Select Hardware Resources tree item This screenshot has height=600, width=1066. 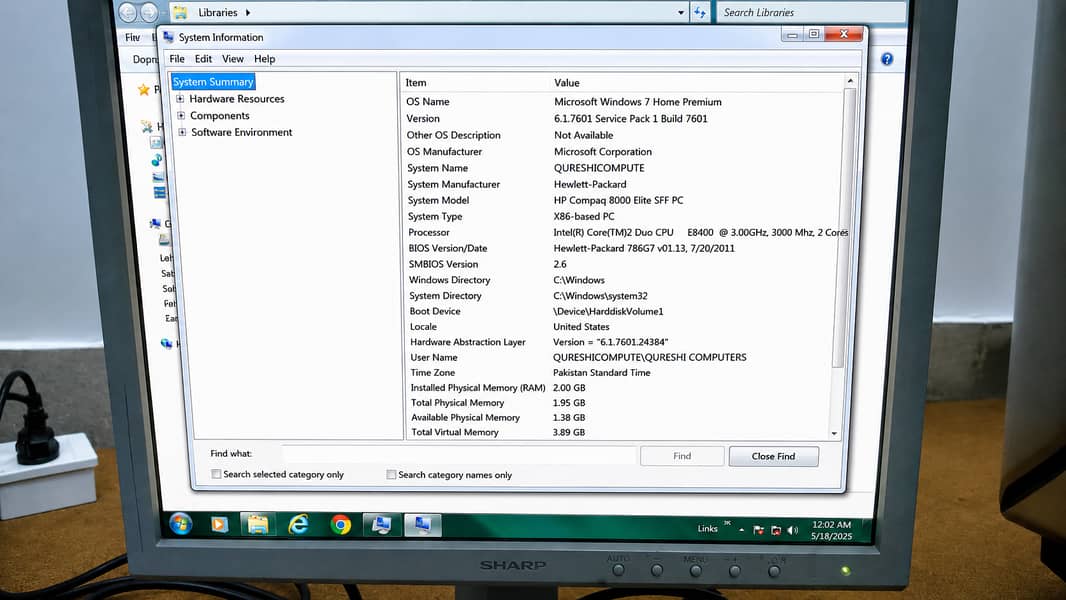pyautogui.click(x=237, y=99)
